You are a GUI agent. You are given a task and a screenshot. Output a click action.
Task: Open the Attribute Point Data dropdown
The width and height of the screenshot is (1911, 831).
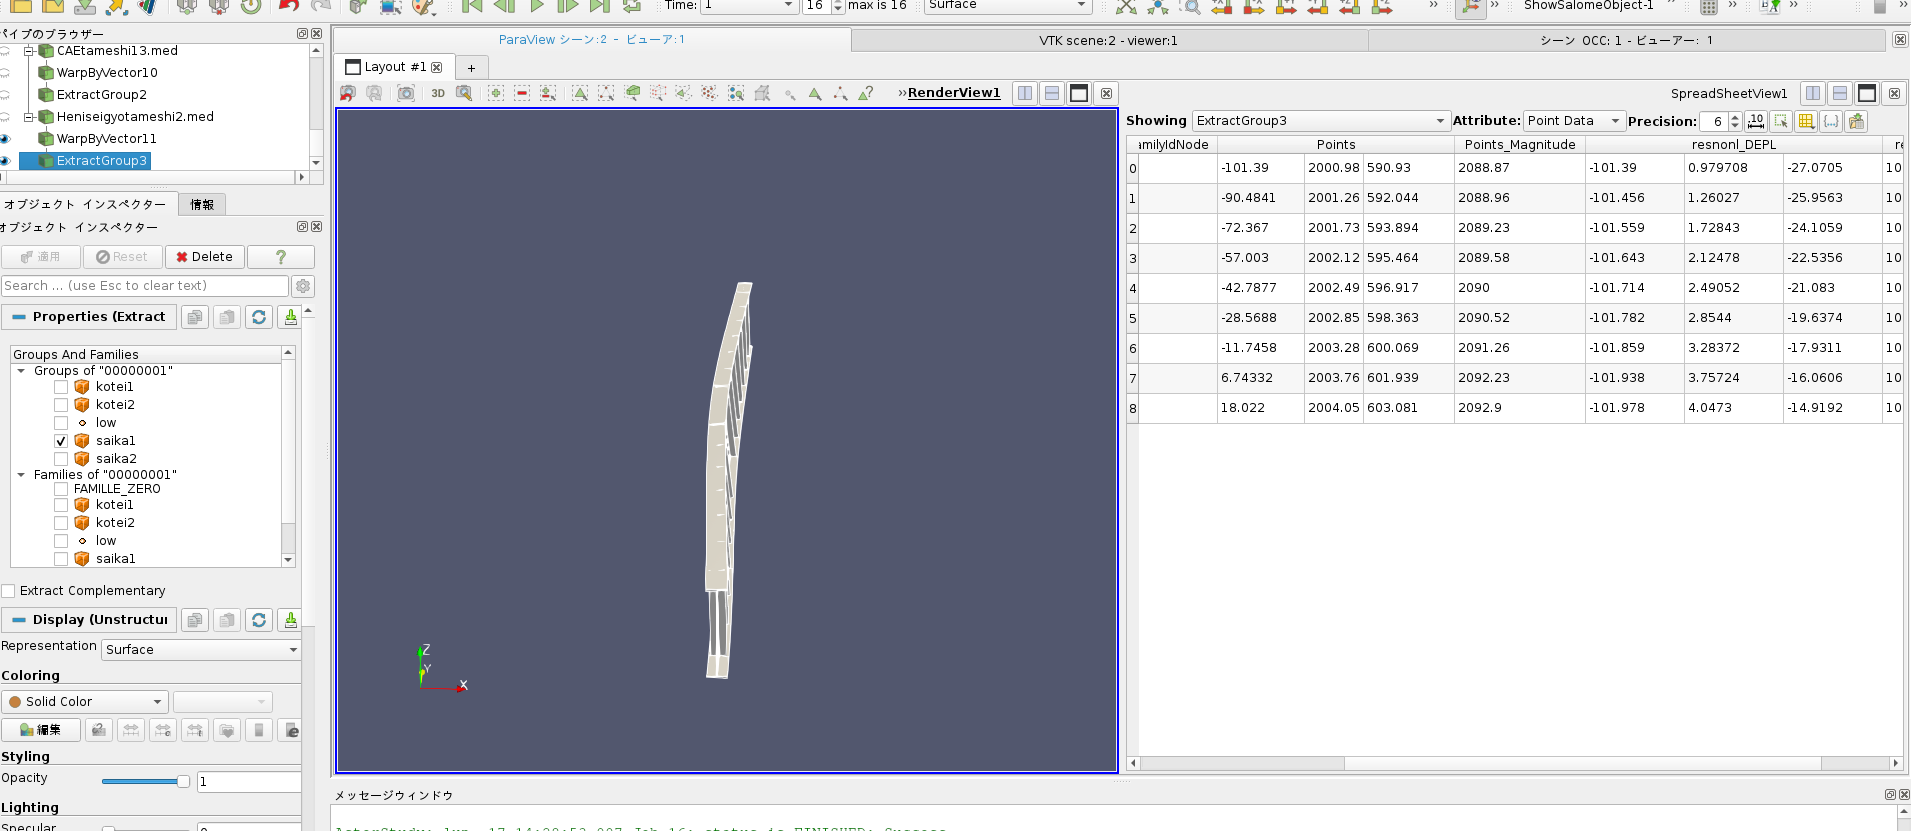click(x=1574, y=121)
